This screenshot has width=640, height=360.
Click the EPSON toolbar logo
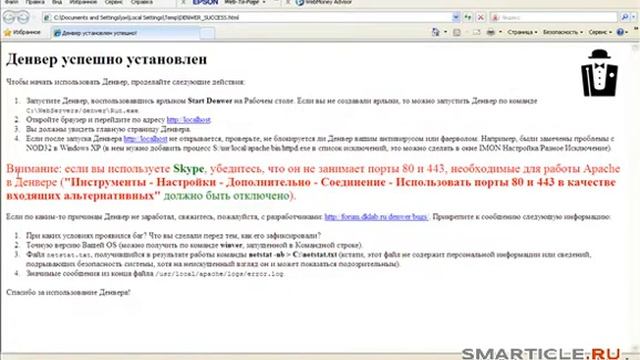point(205,2)
